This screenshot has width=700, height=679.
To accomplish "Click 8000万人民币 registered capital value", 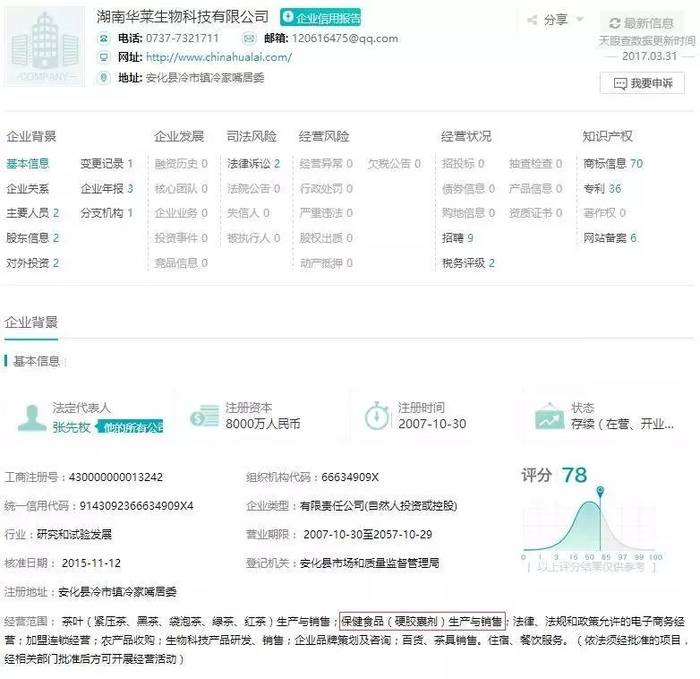I will tap(262, 424).
